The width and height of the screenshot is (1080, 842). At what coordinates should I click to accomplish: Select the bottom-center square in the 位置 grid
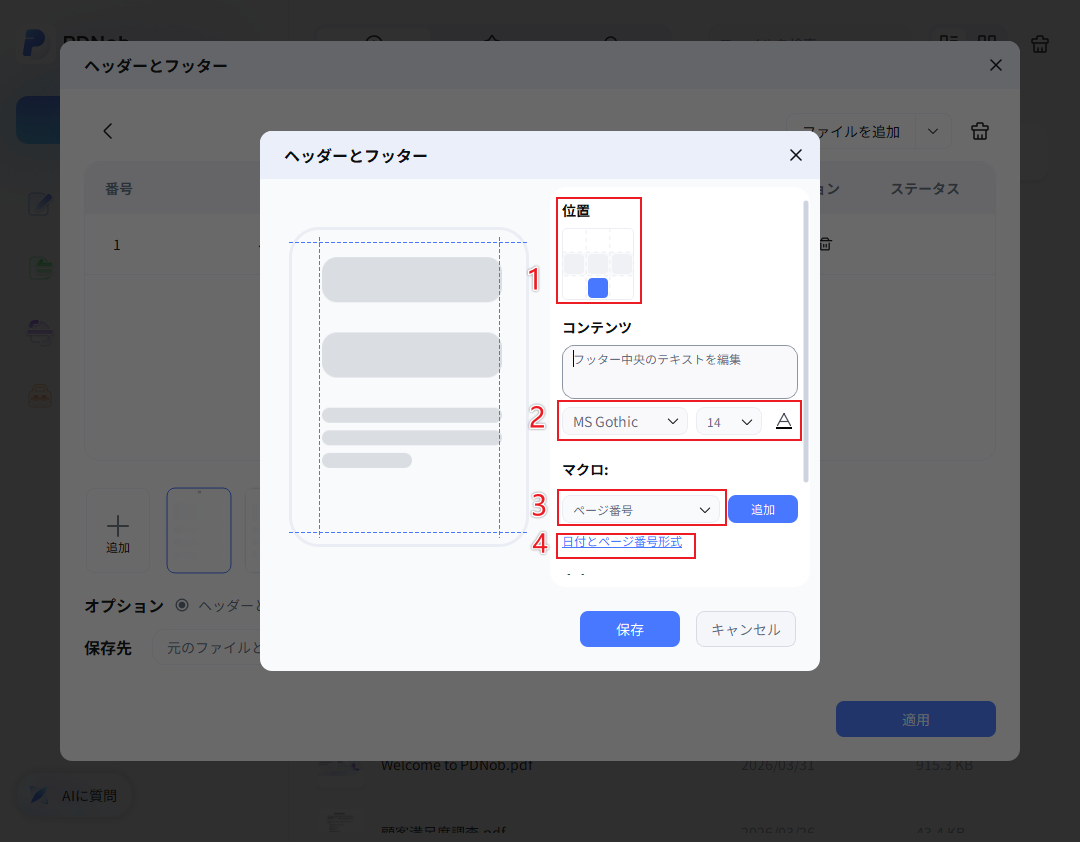click(598, 286)
